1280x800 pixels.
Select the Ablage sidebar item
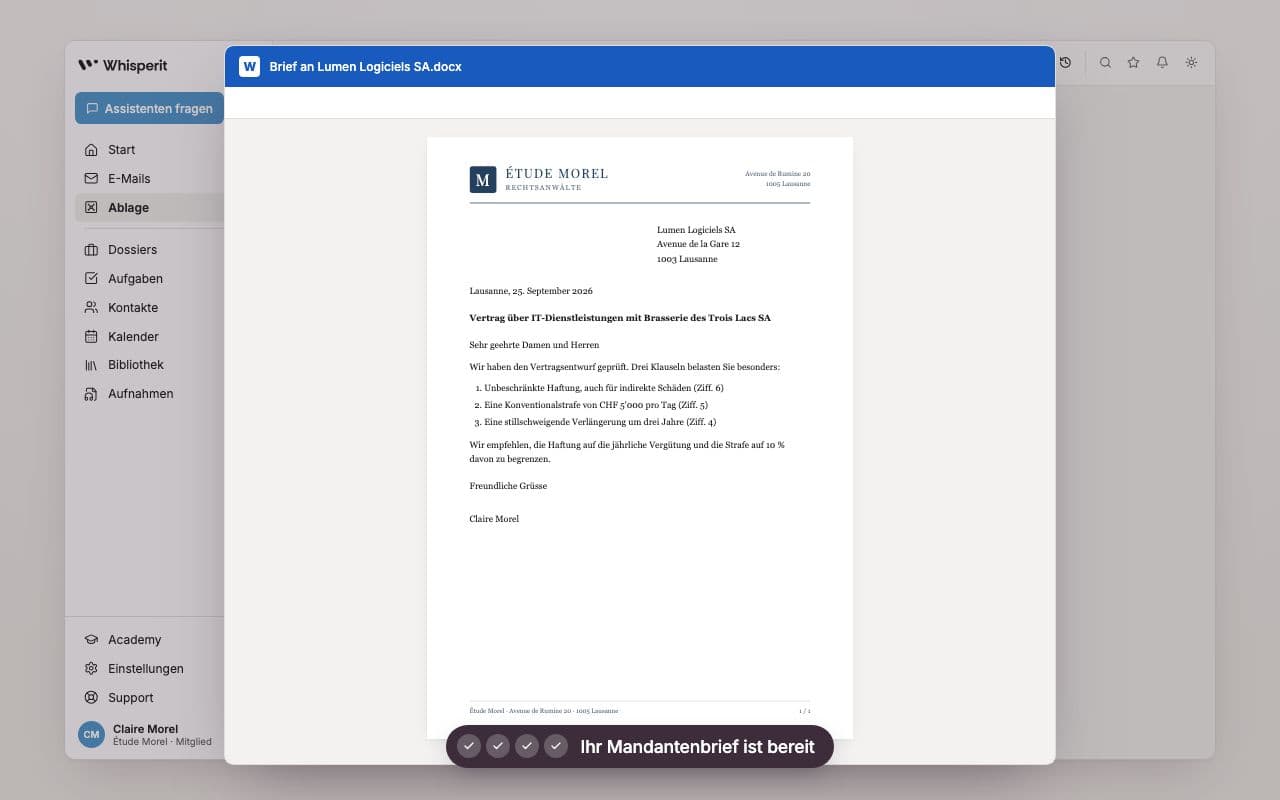coord(149,208)
